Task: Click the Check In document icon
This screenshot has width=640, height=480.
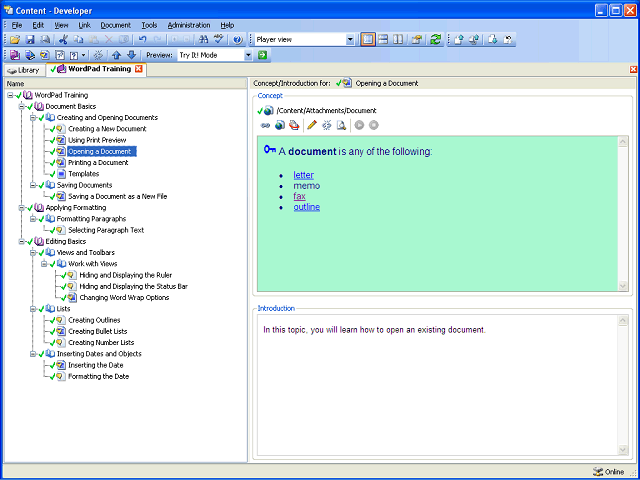Action: point(459,40)
